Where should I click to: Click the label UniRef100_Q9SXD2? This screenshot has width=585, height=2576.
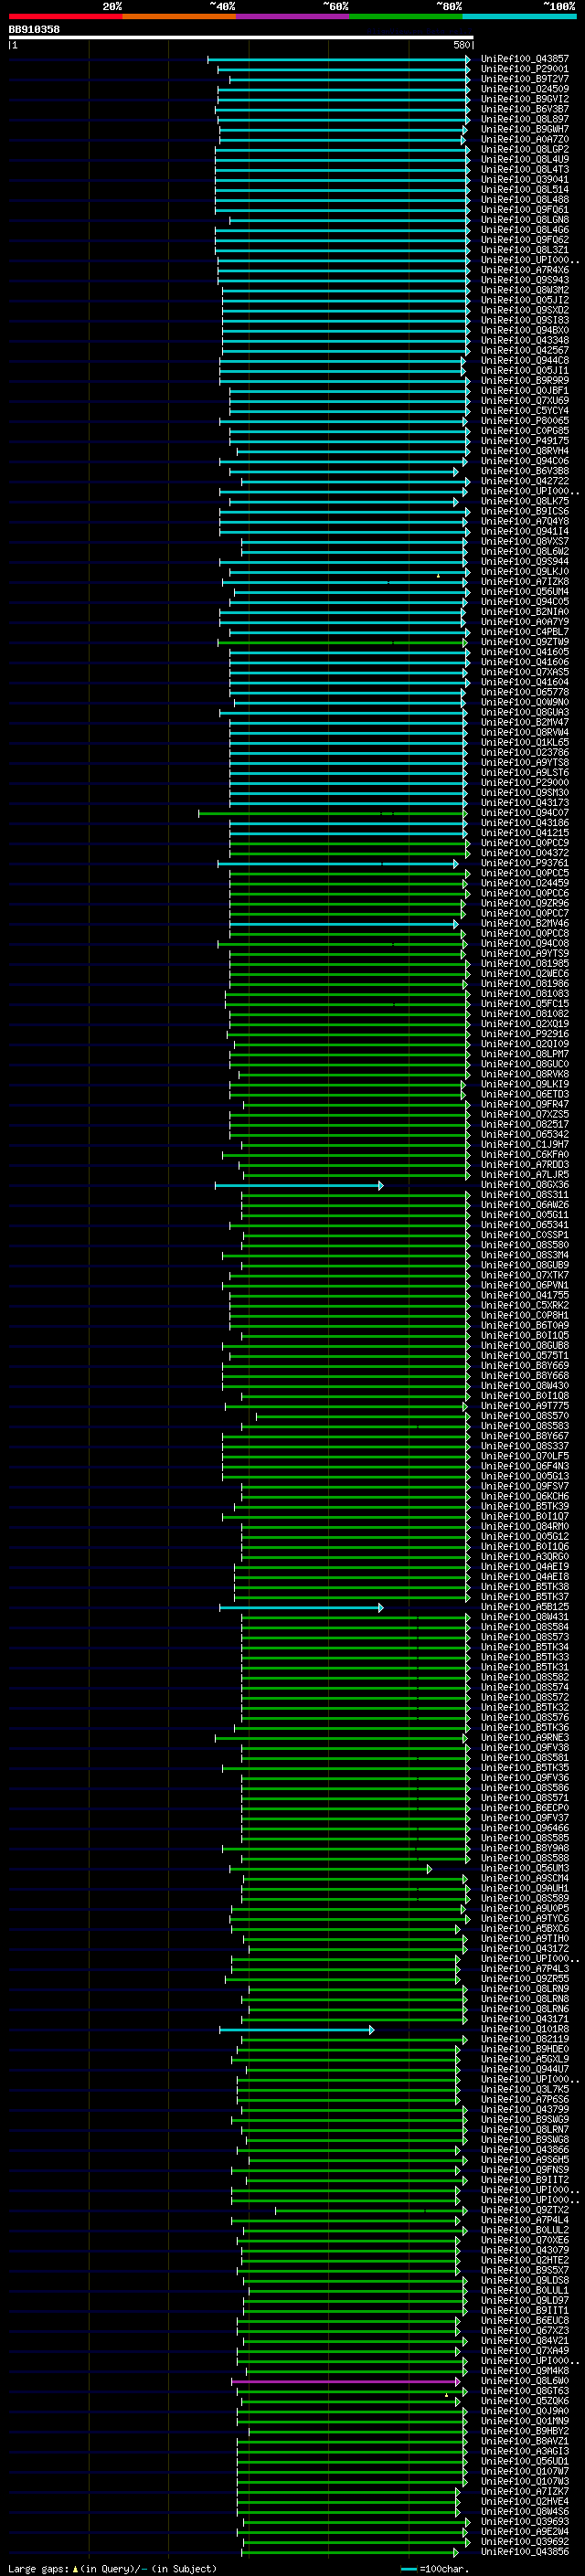point(524,310)
